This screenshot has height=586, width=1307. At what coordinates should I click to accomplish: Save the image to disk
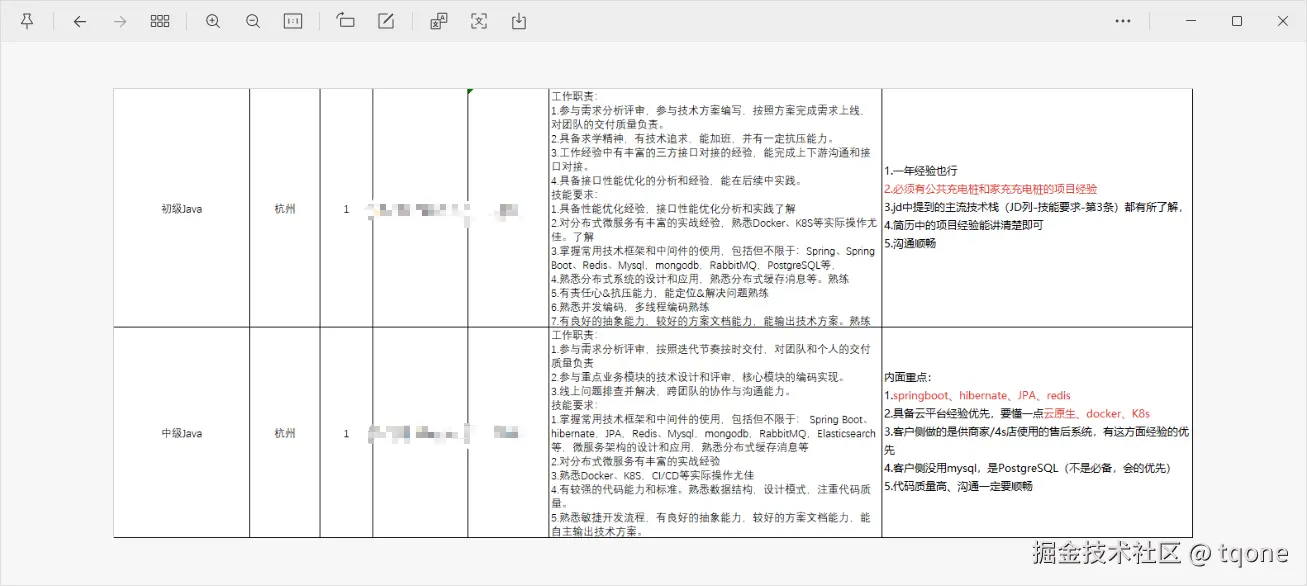pyautogui.click(x=518, y=20)
